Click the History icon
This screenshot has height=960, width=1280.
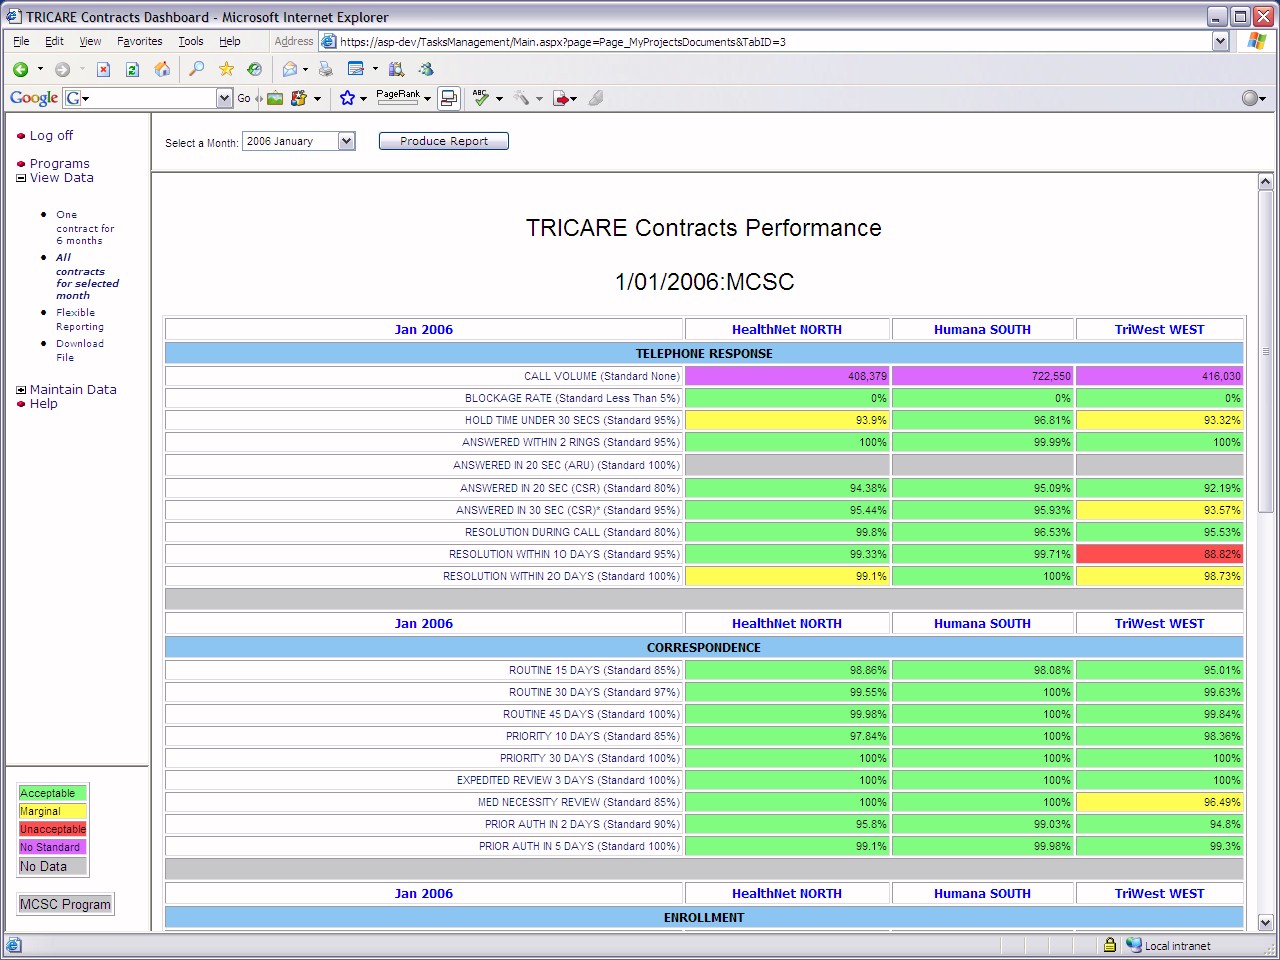pyautogui.click(x=255, y=69)
